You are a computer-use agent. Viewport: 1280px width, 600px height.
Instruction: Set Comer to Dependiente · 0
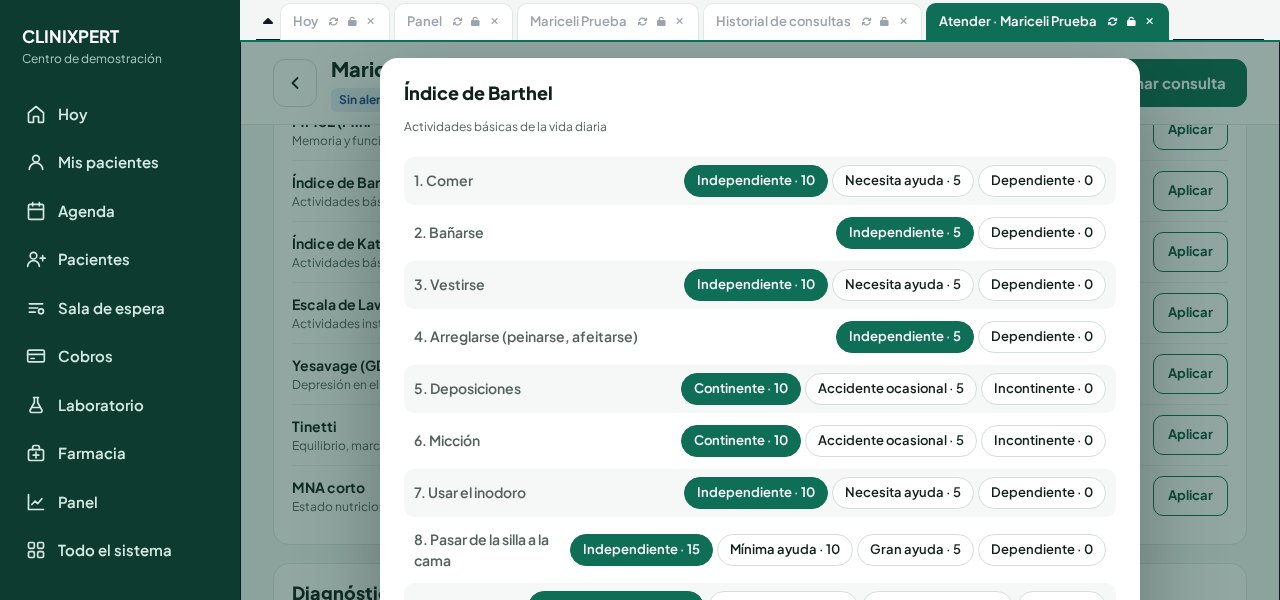1042,181
